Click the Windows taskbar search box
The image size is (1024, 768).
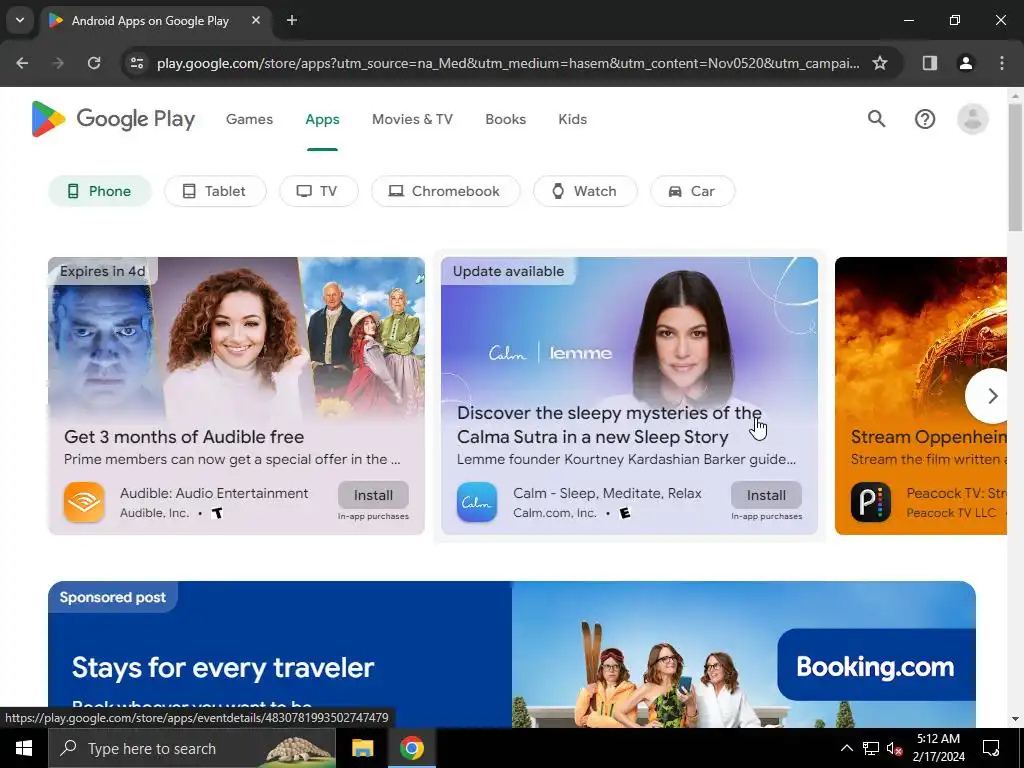192,748
